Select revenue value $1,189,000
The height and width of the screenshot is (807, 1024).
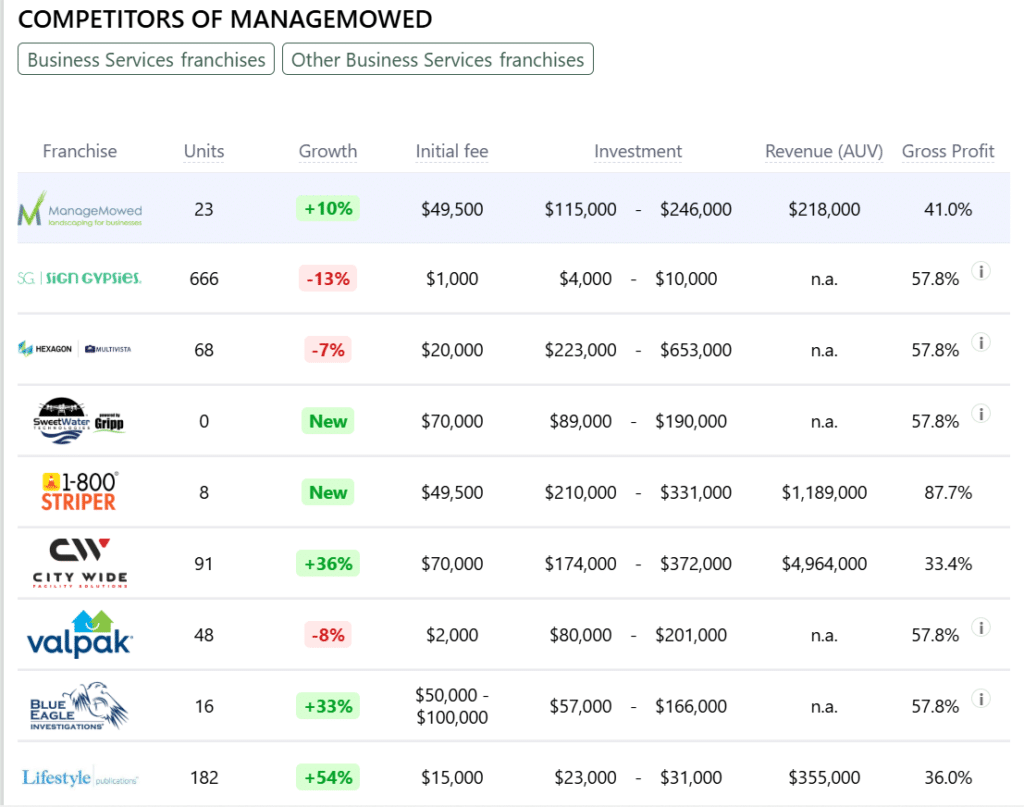point(824,492)
